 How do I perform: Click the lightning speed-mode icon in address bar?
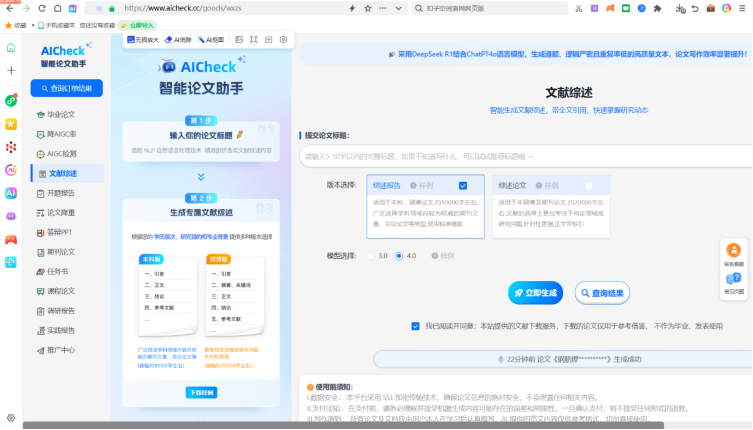[352, 8]
